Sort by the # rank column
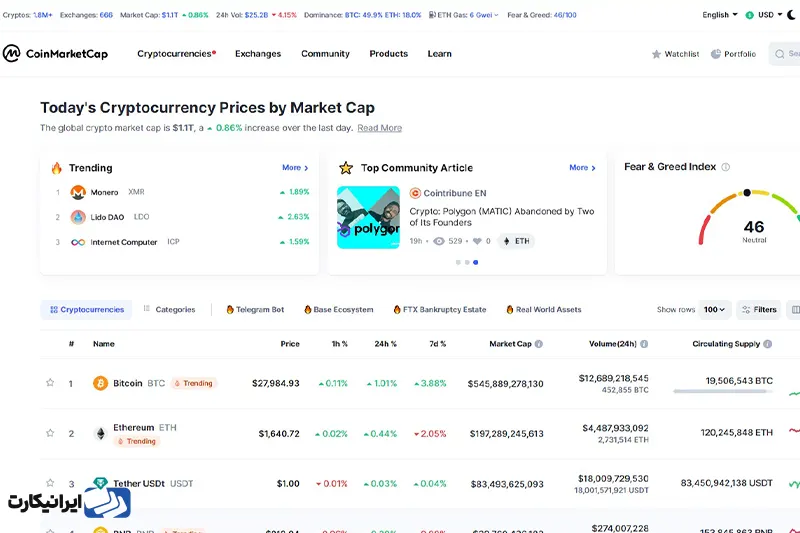 point(71,344)
